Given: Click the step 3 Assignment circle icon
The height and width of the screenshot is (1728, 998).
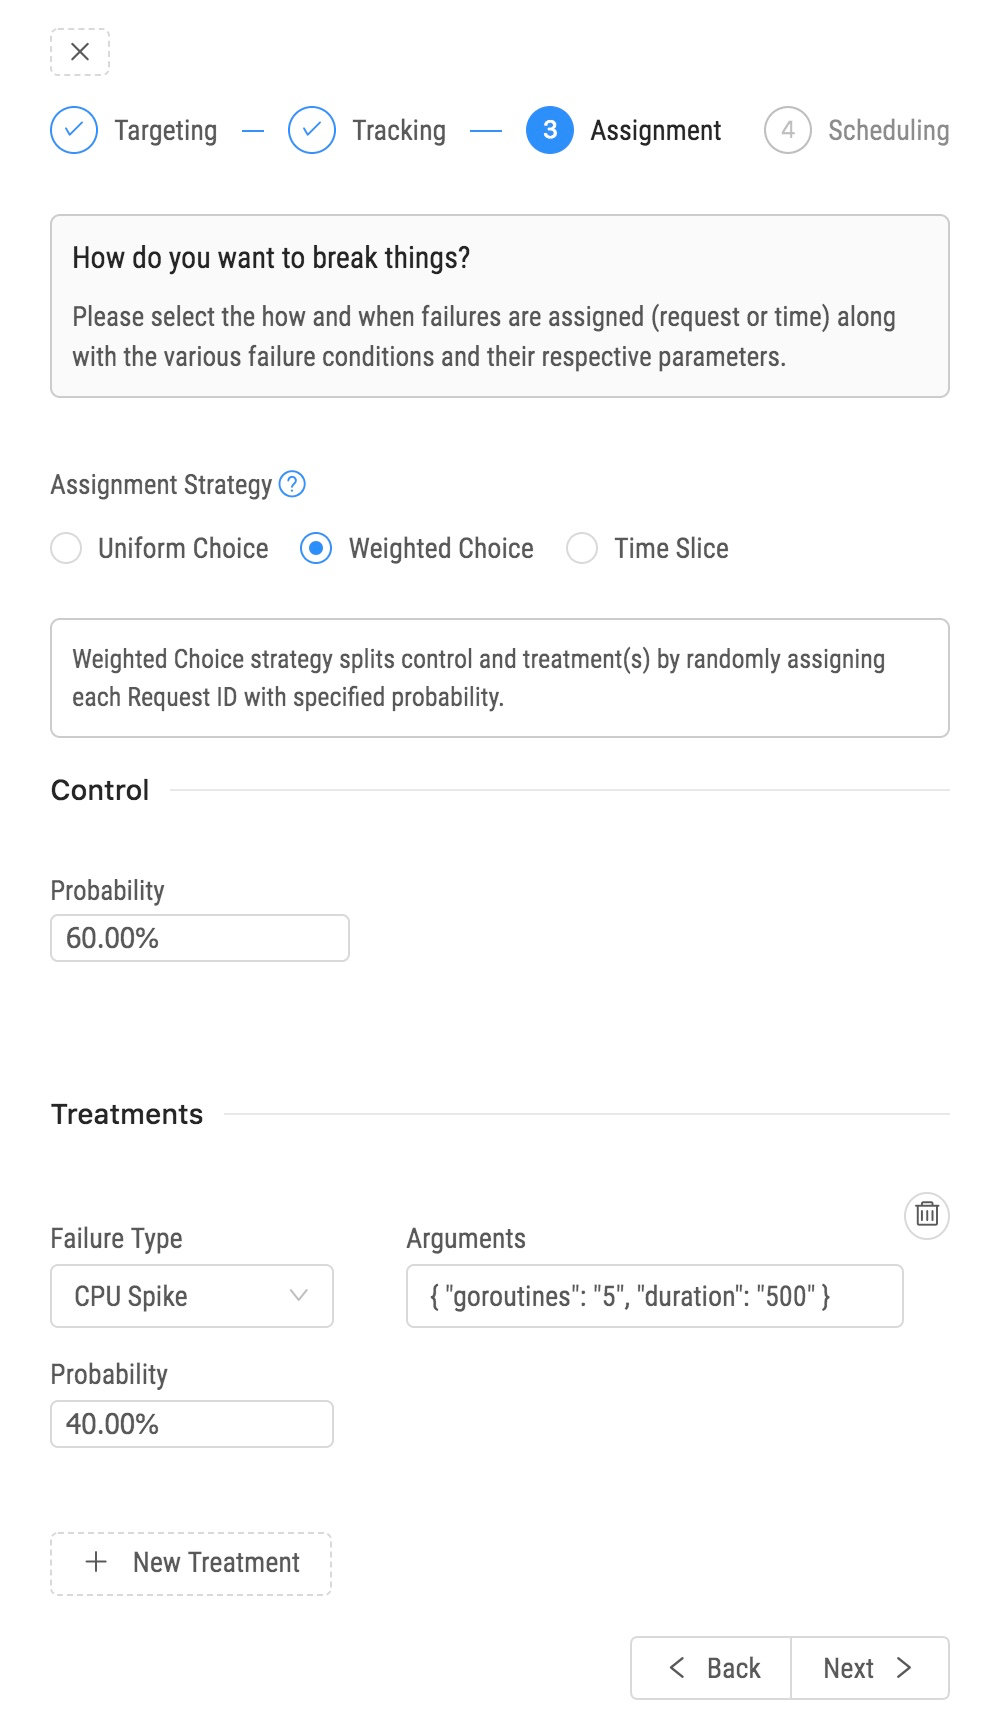Looking at the screenshot, I should [550, 130].
